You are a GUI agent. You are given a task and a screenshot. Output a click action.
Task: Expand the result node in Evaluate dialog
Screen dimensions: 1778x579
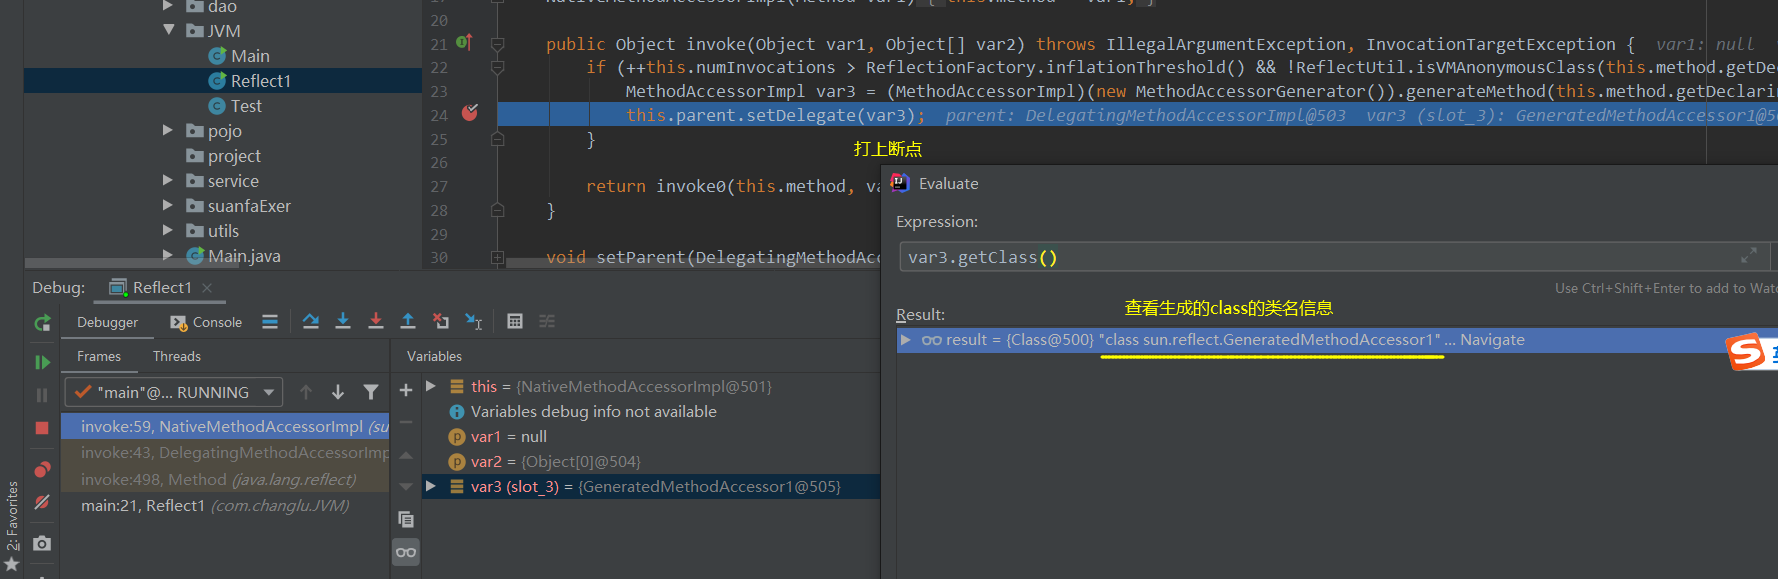click(x=905, y=340)
